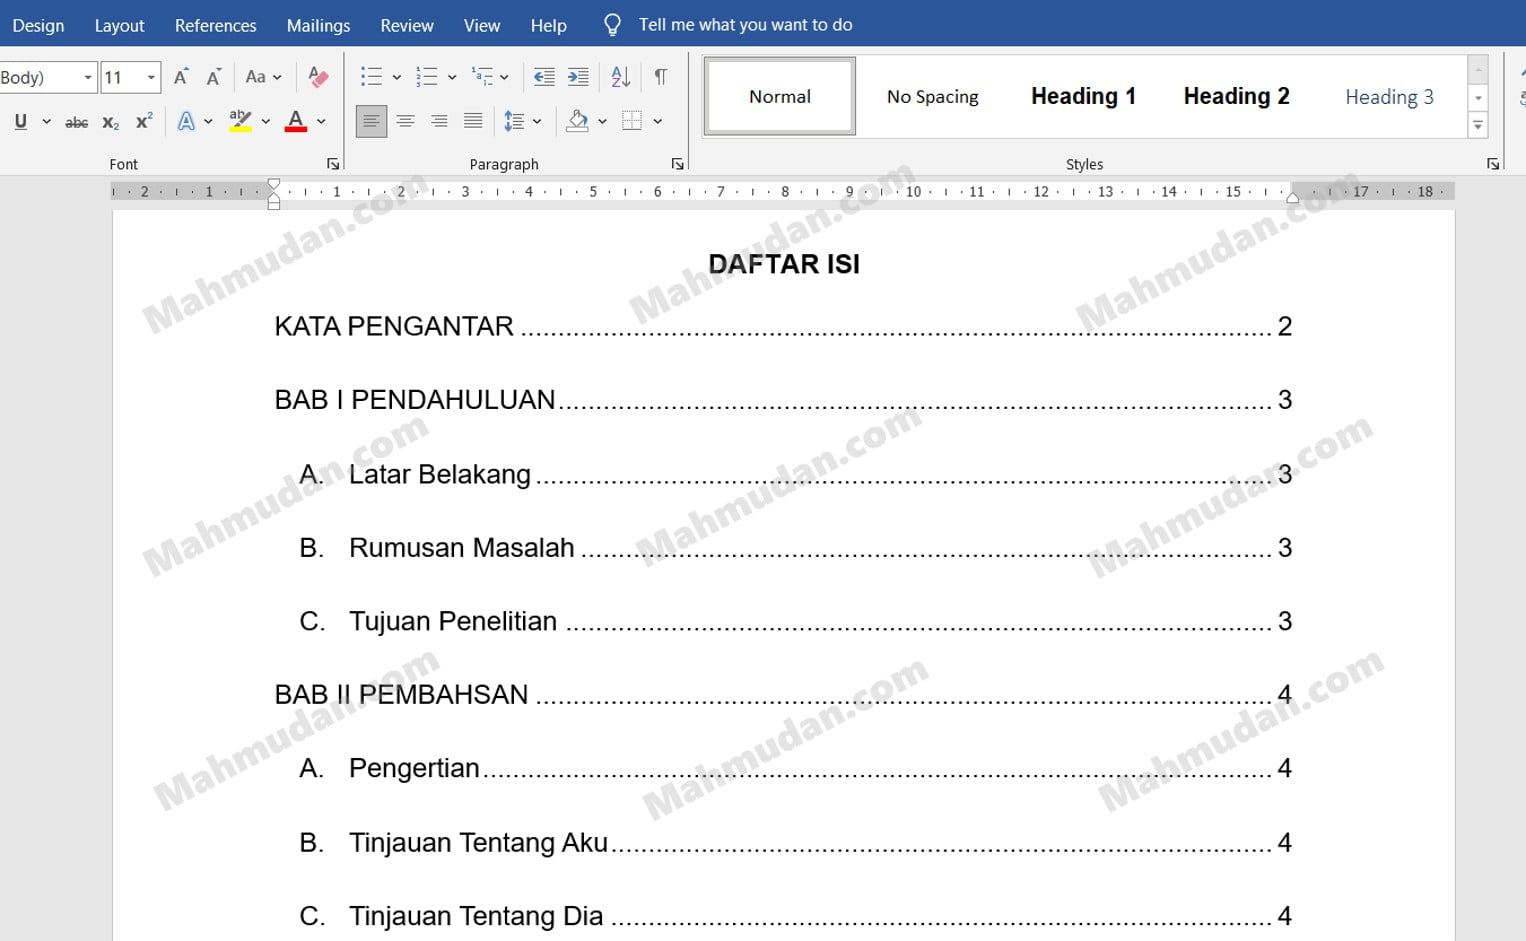Apply the No Spacing style
The width and height of the screenshot is (1526, 941).
[x=933, y=96]
